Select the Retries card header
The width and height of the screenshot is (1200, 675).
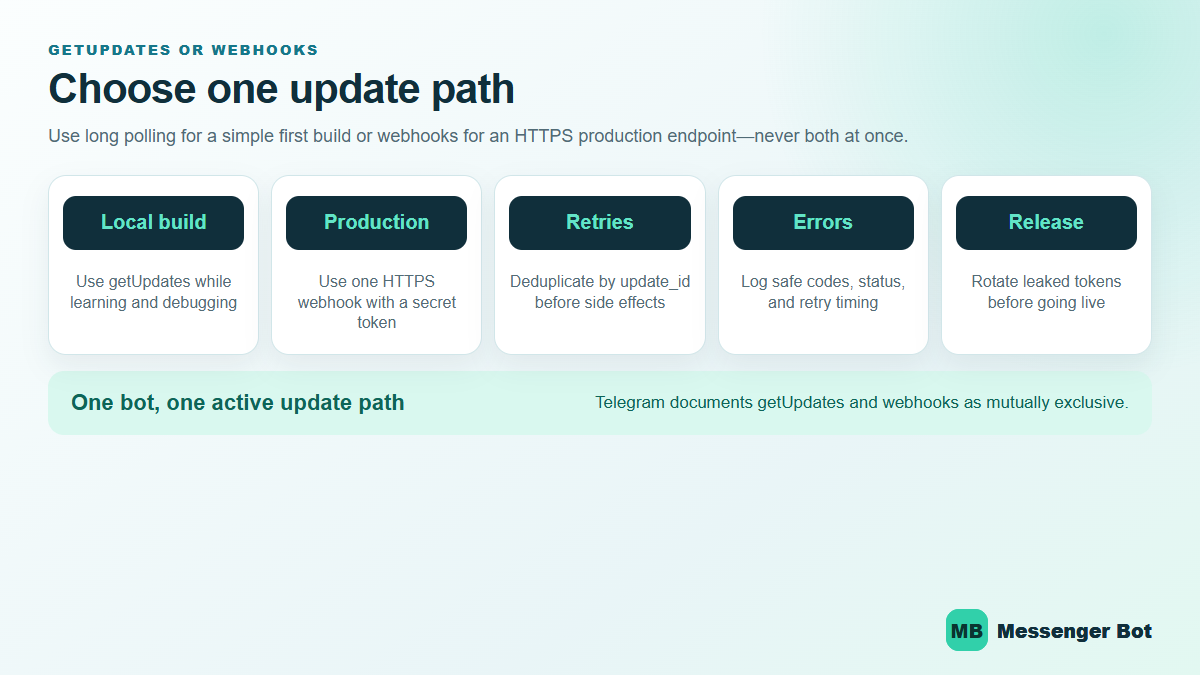(x=600, y=222)
